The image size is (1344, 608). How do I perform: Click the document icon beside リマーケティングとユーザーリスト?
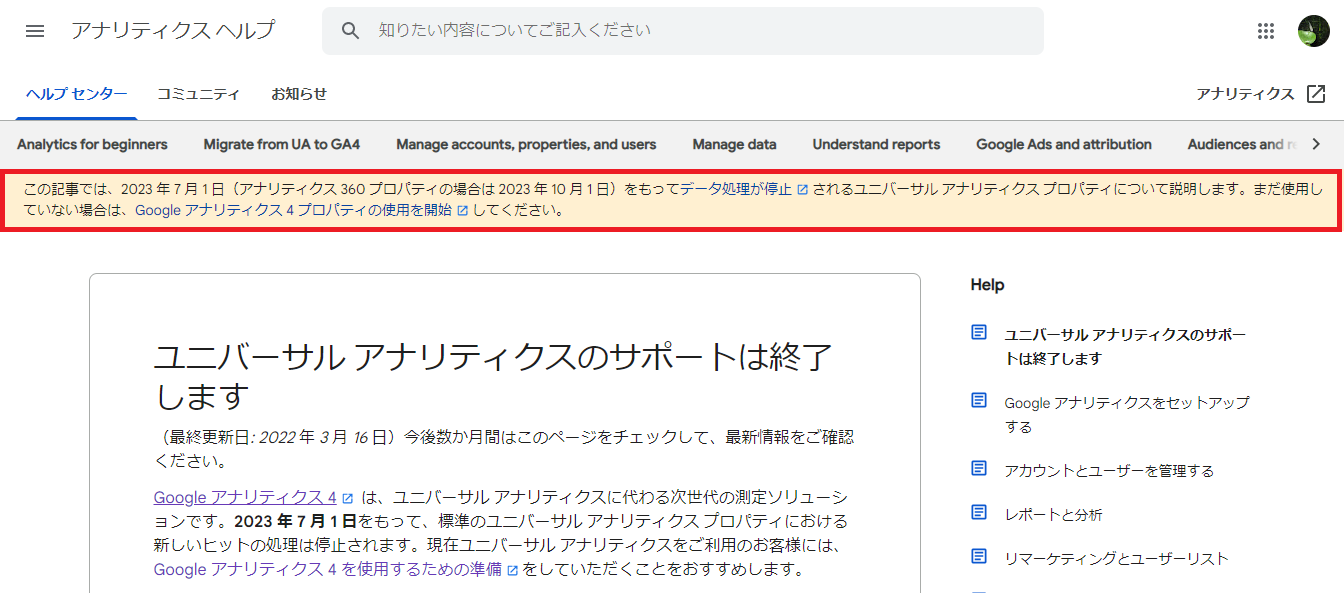979,557
